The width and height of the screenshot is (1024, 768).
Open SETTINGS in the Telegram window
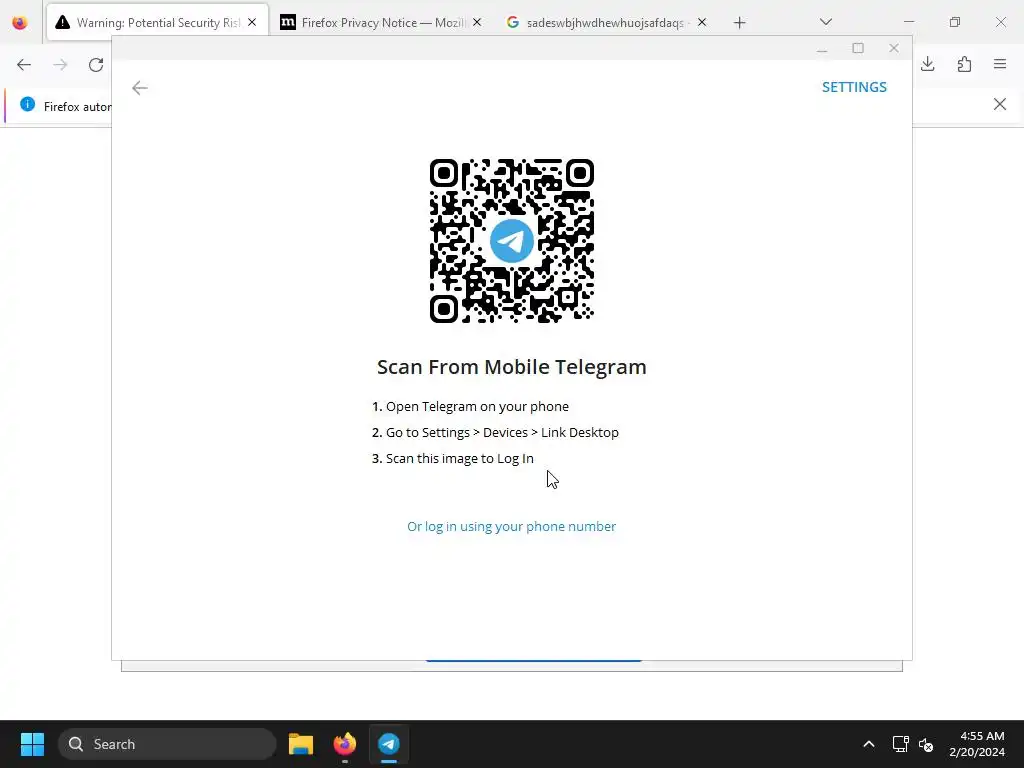[854, 87]
